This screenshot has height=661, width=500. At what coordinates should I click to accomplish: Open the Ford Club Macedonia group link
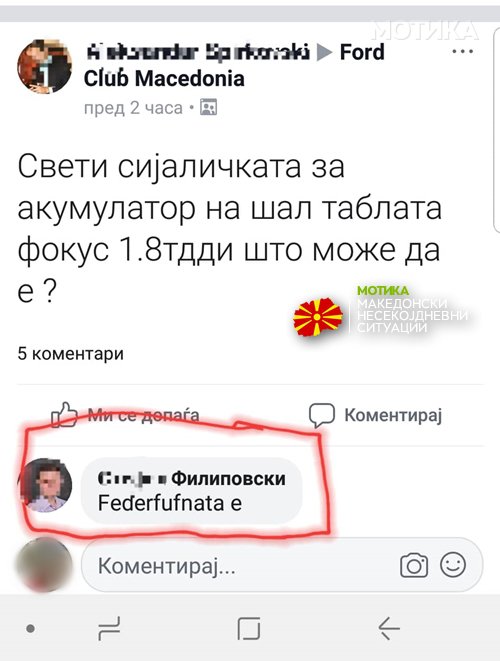pos(234,65)
